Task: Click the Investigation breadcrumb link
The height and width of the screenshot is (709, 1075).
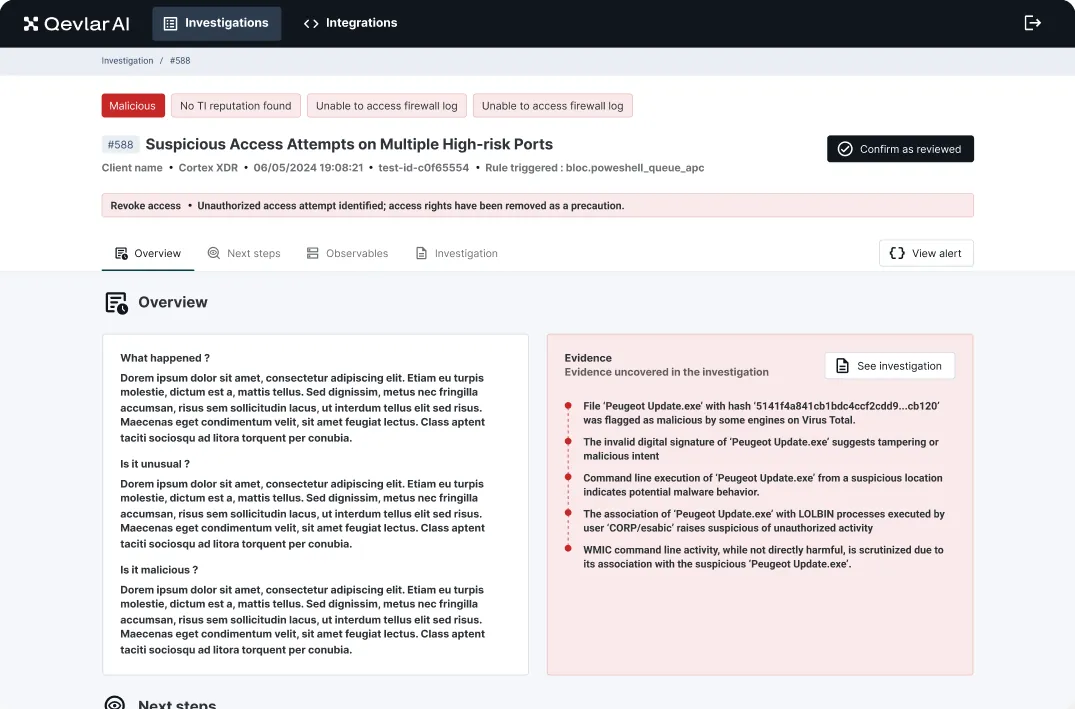Action: pyautogui.click(x=128, y=60)
